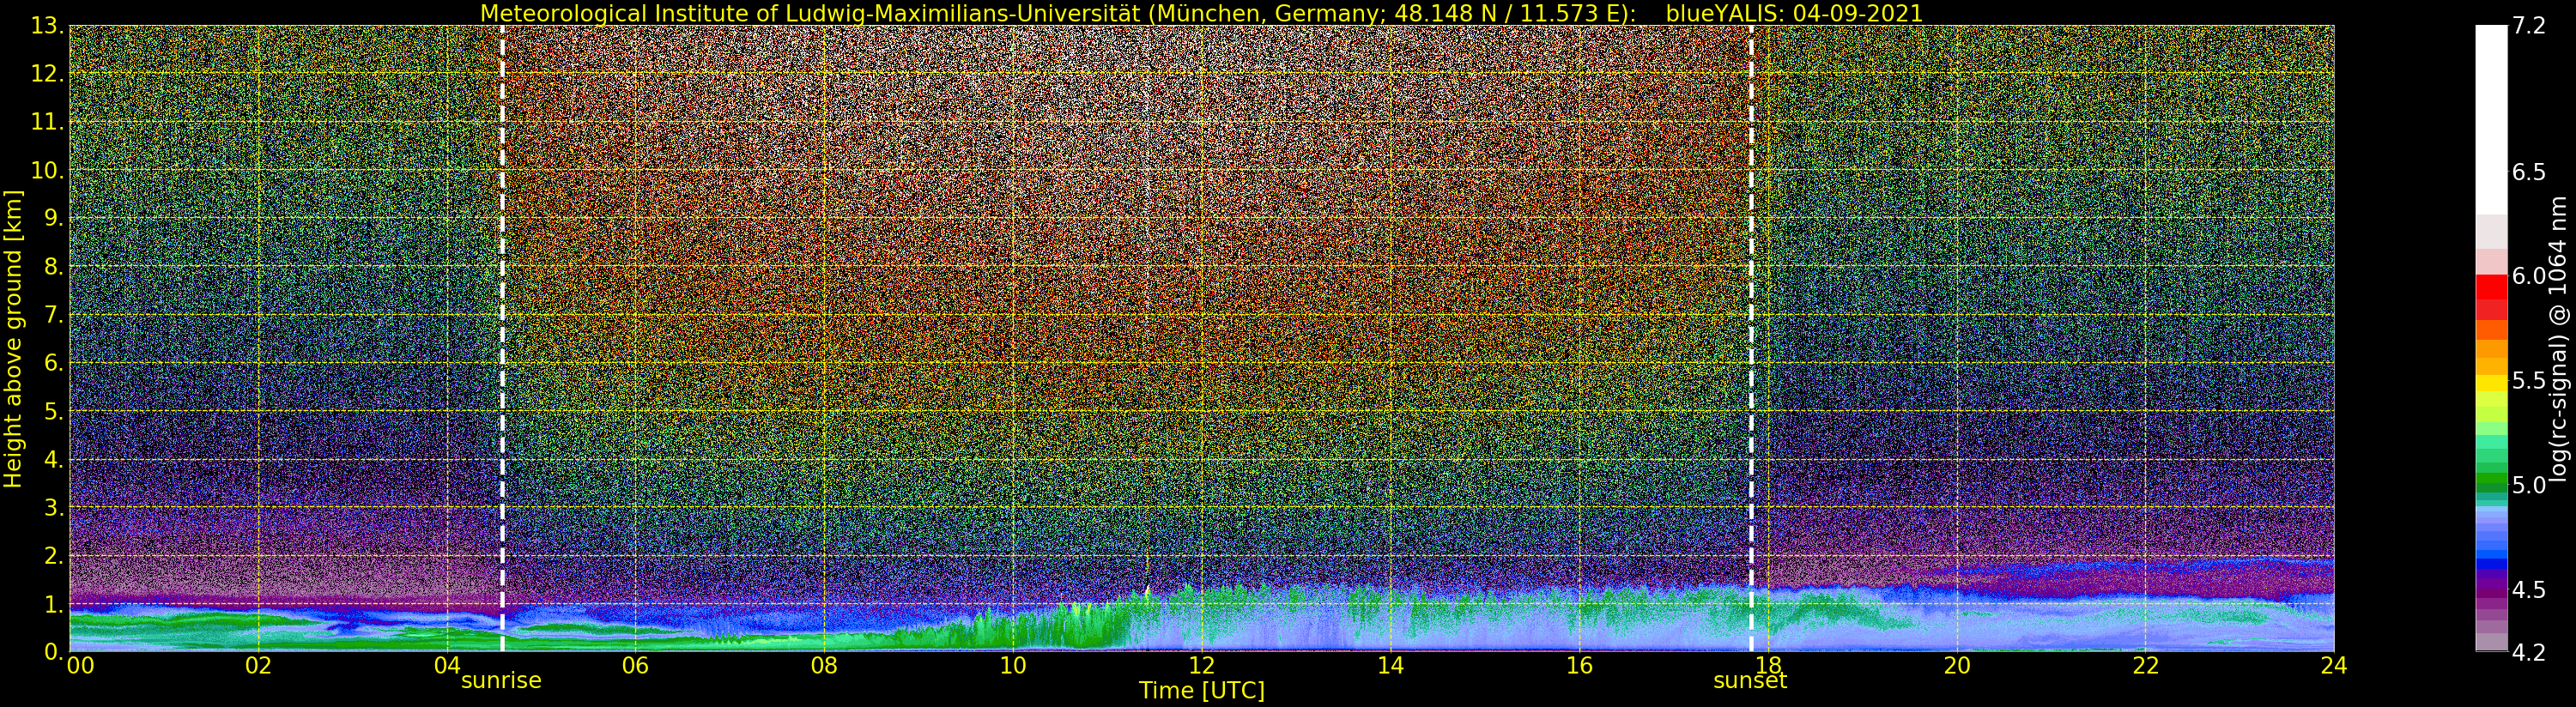Click the '8.' height tick label
The height and width of the screenshot is (707, 2576).
tap(53, 267)
